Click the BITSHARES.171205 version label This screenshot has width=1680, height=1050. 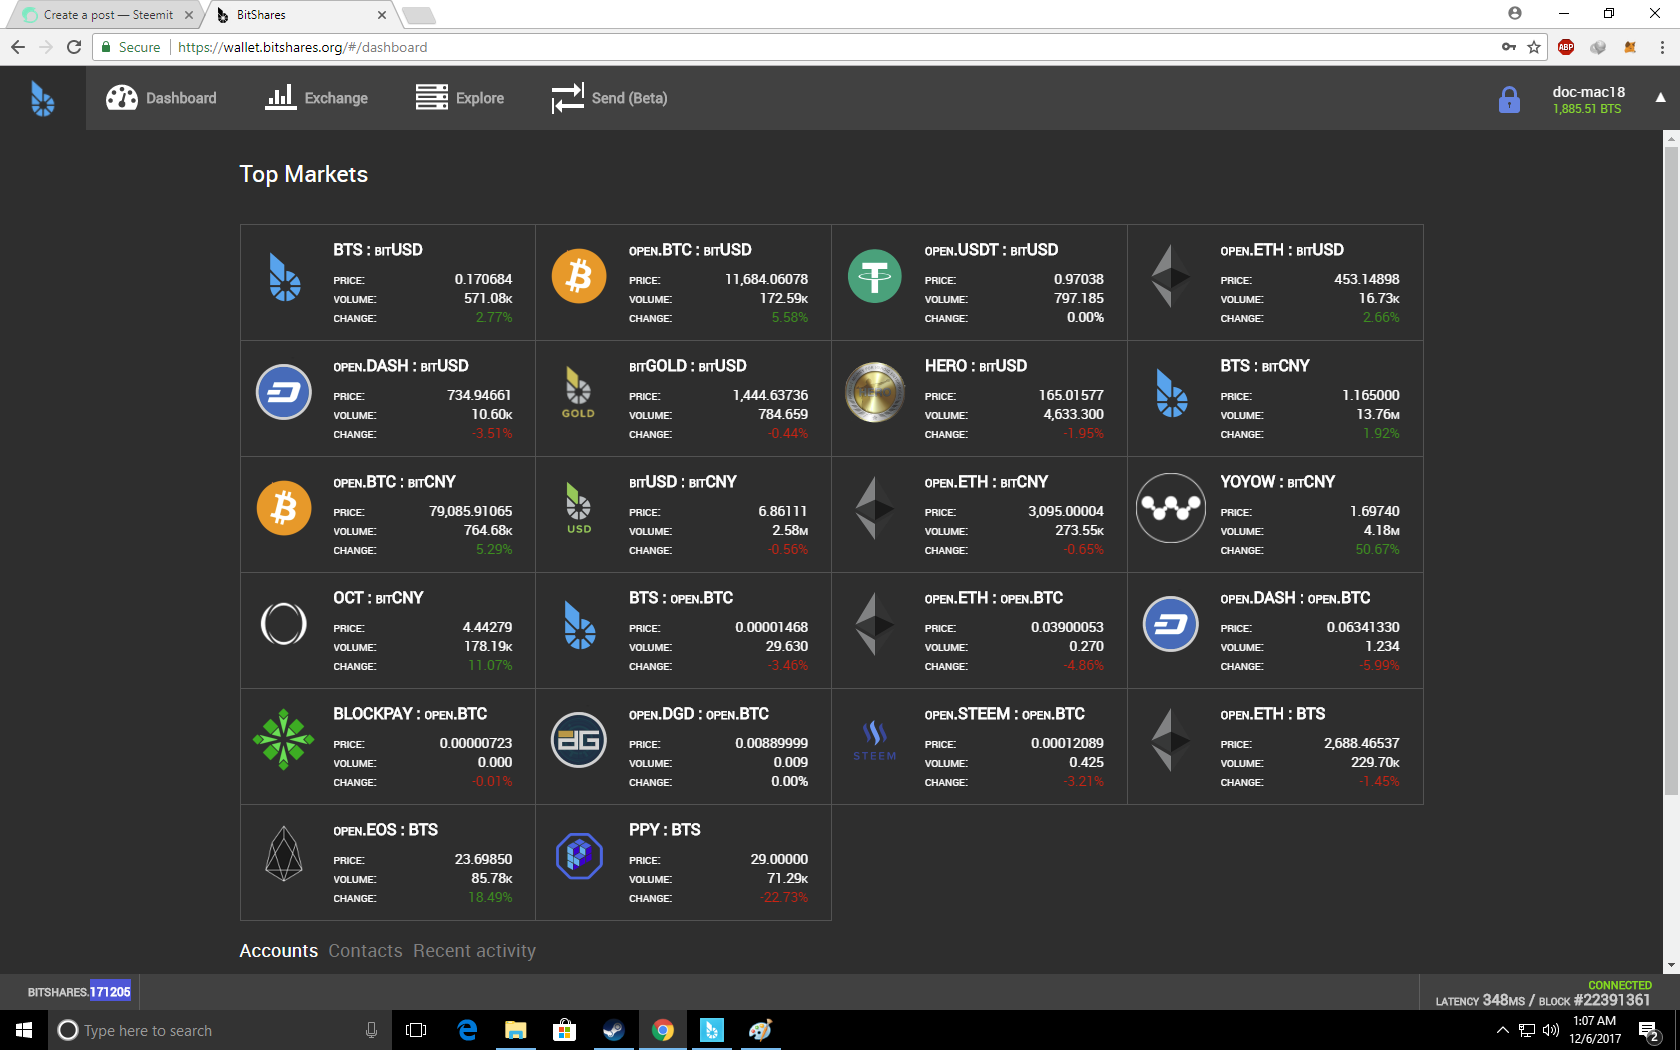tap(79, 992)
